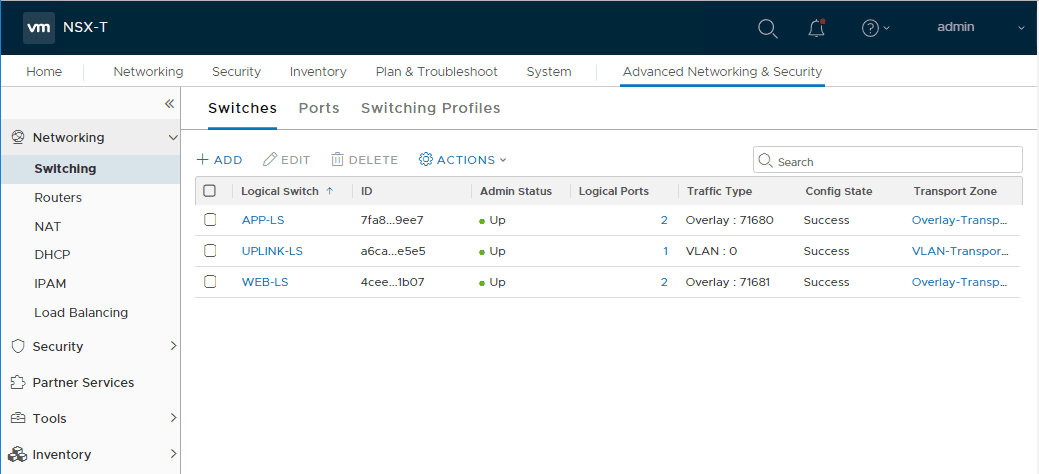
Task: Click ID cell 7fa8...9ee7
Action: coord(392,220)
